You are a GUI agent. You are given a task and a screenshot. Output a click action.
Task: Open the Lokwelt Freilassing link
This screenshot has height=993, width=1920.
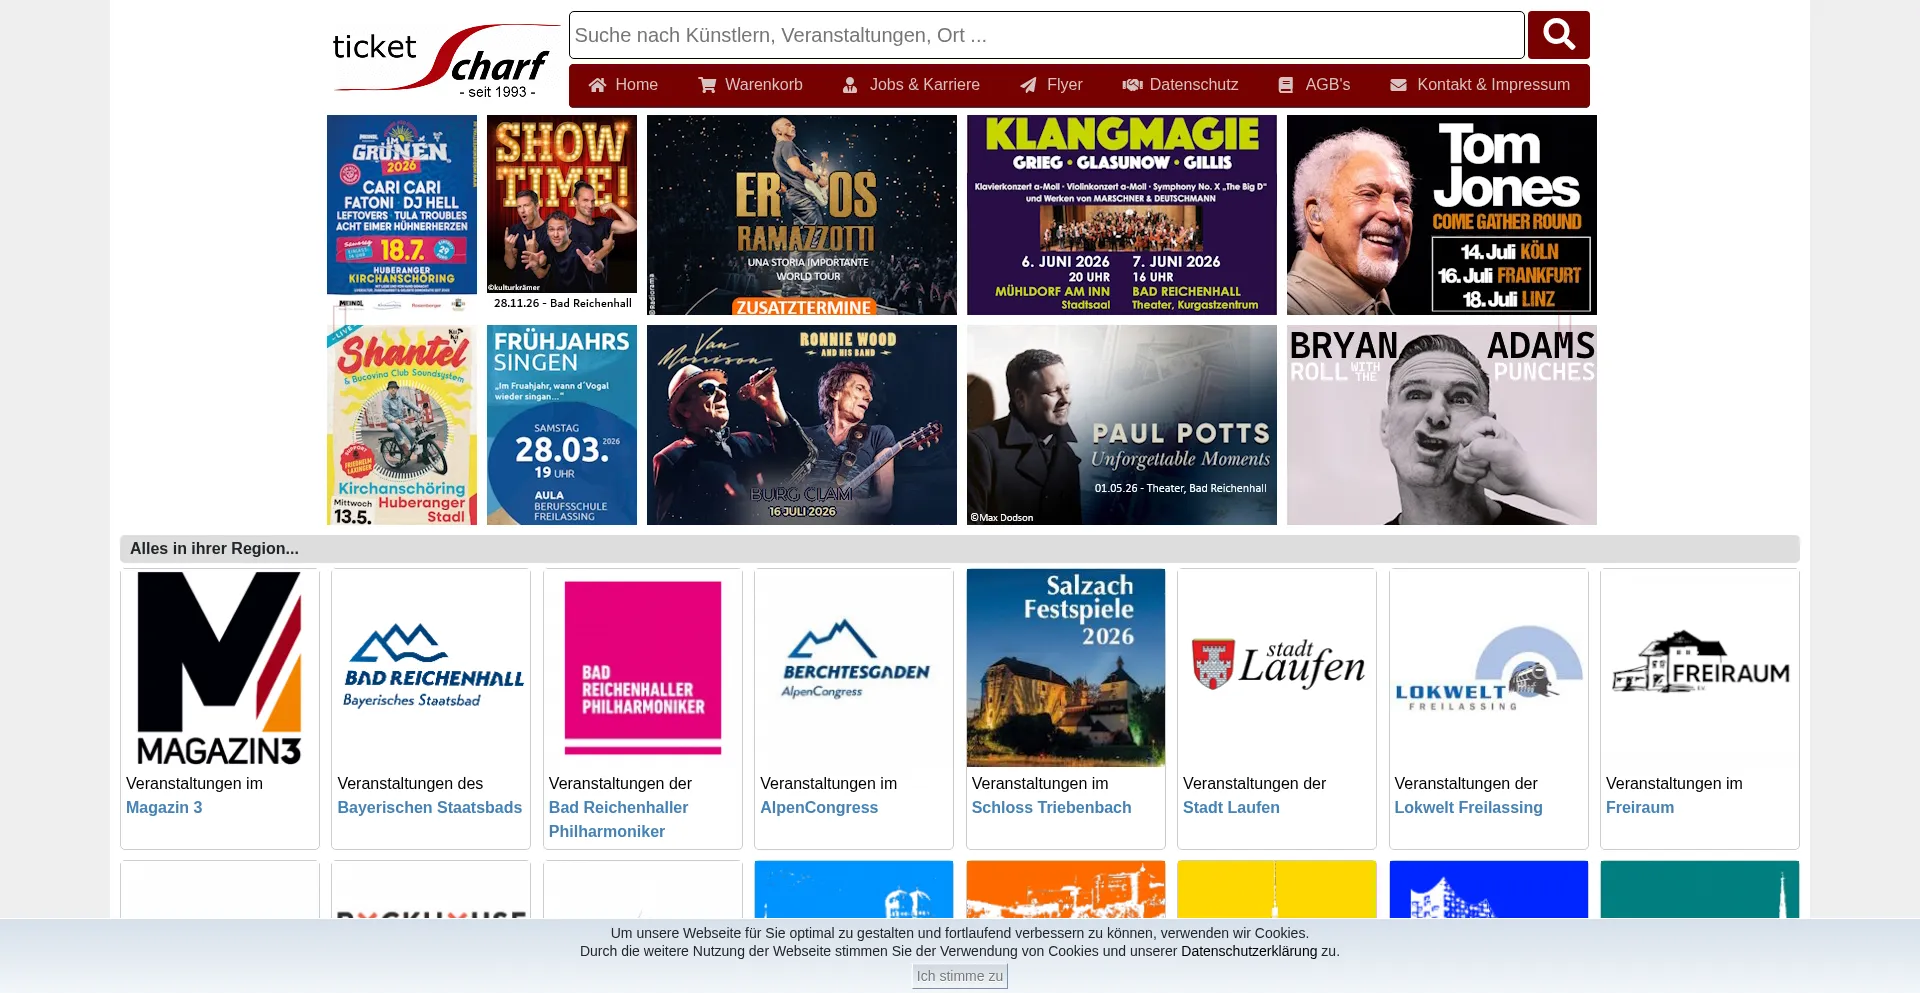click(x=1468, y=807)
